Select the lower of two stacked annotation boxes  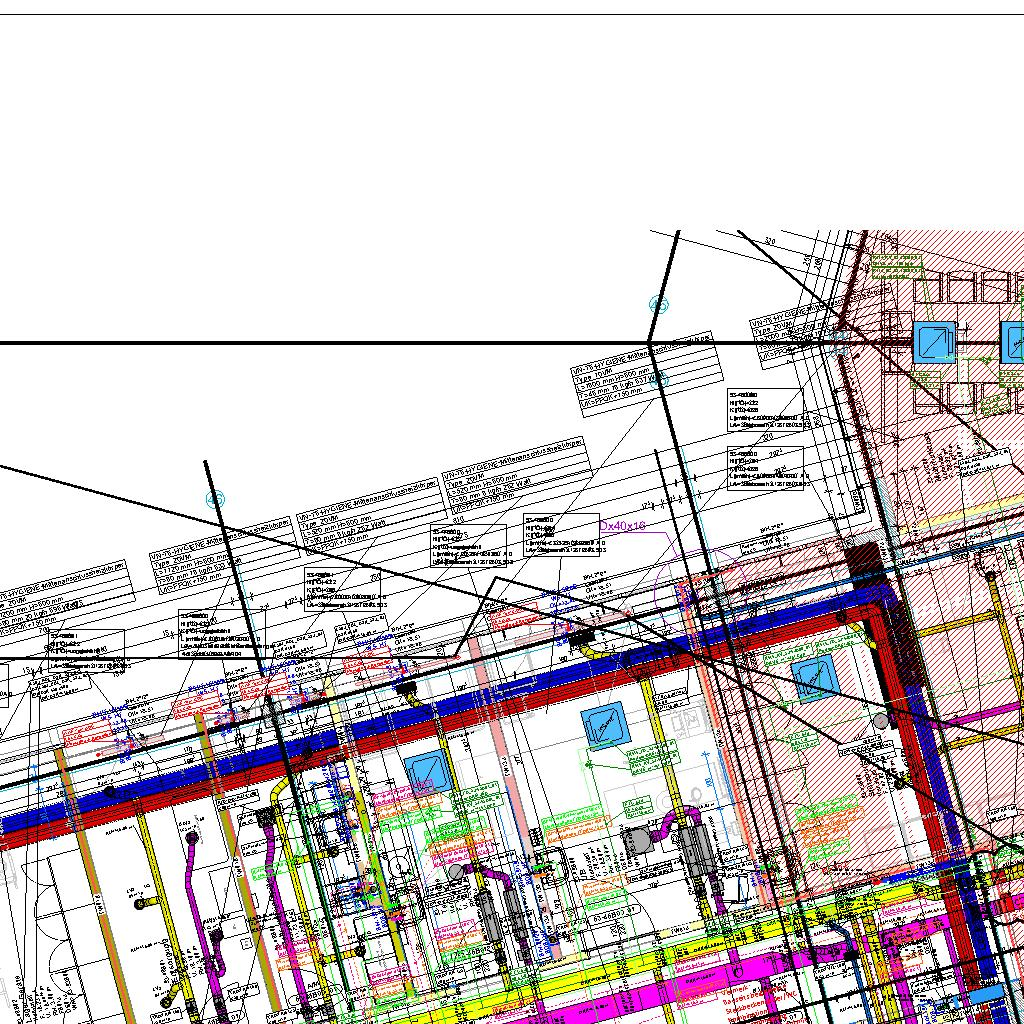(765, 469)
